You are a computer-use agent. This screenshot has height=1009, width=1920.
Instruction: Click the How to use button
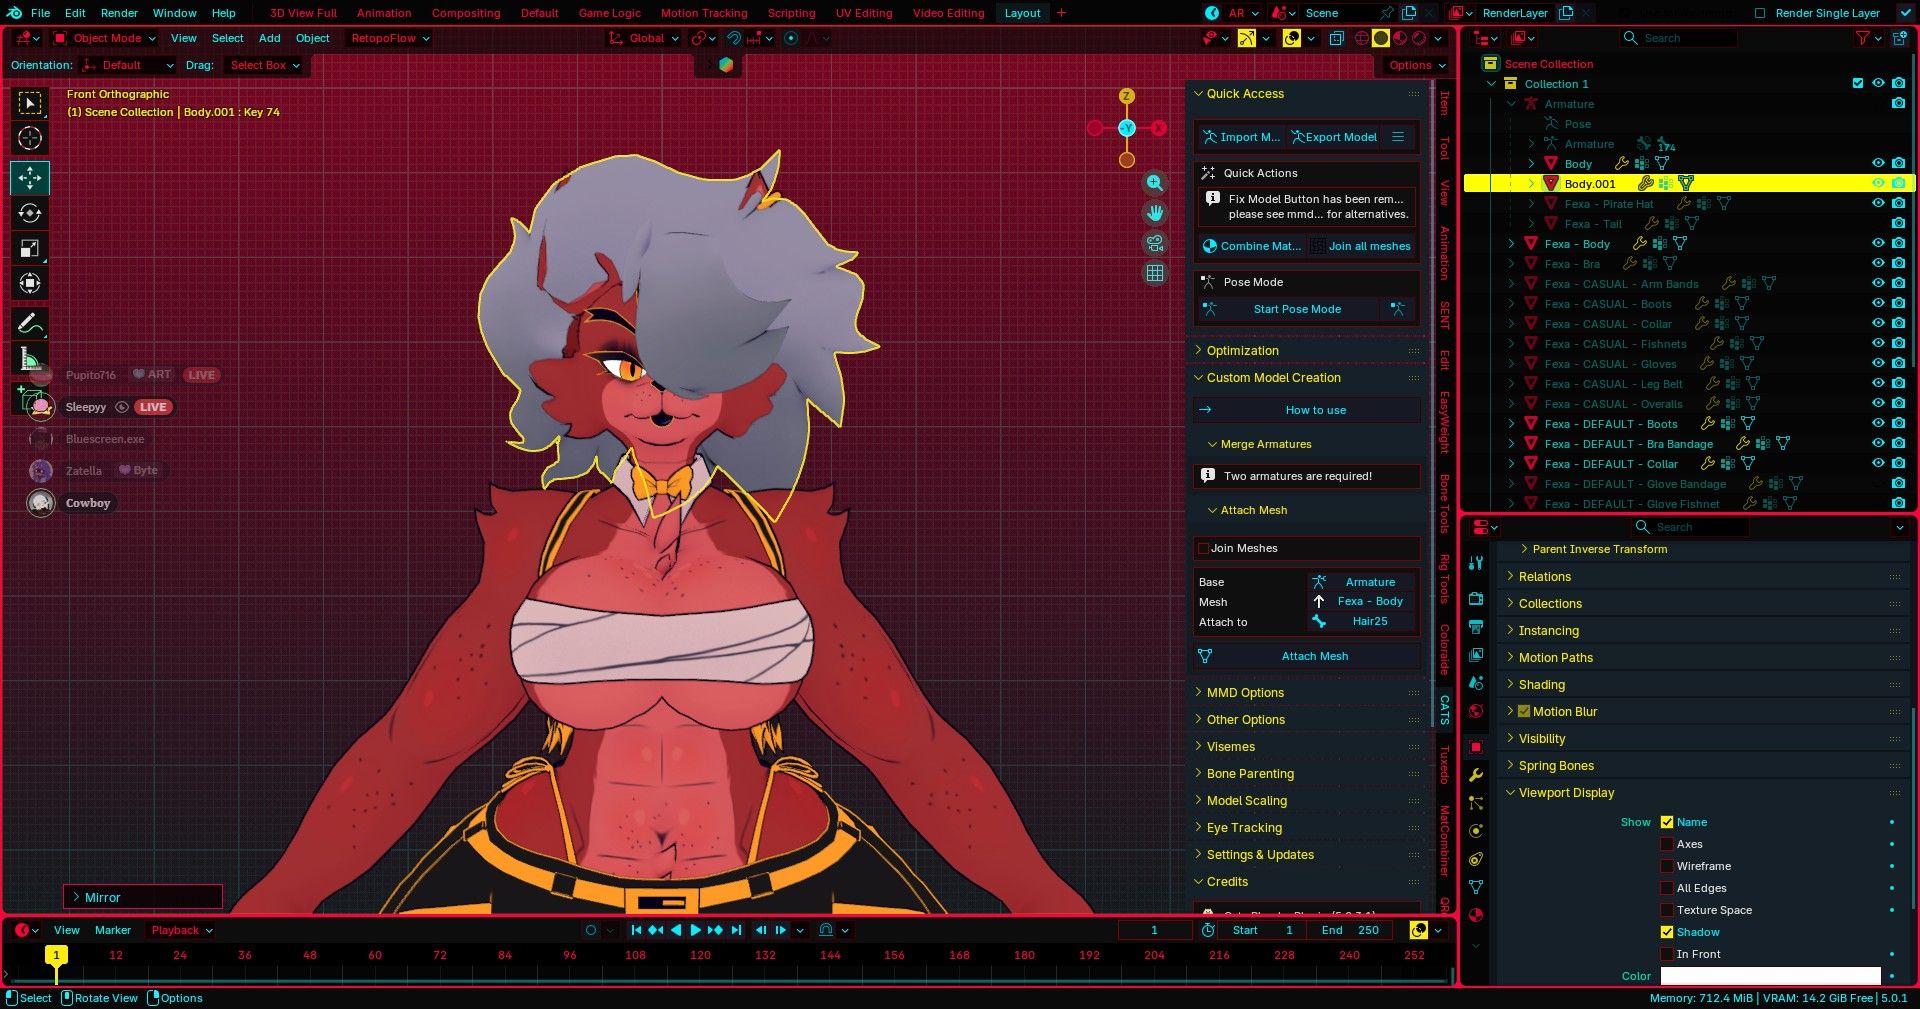coord(1307,410)
